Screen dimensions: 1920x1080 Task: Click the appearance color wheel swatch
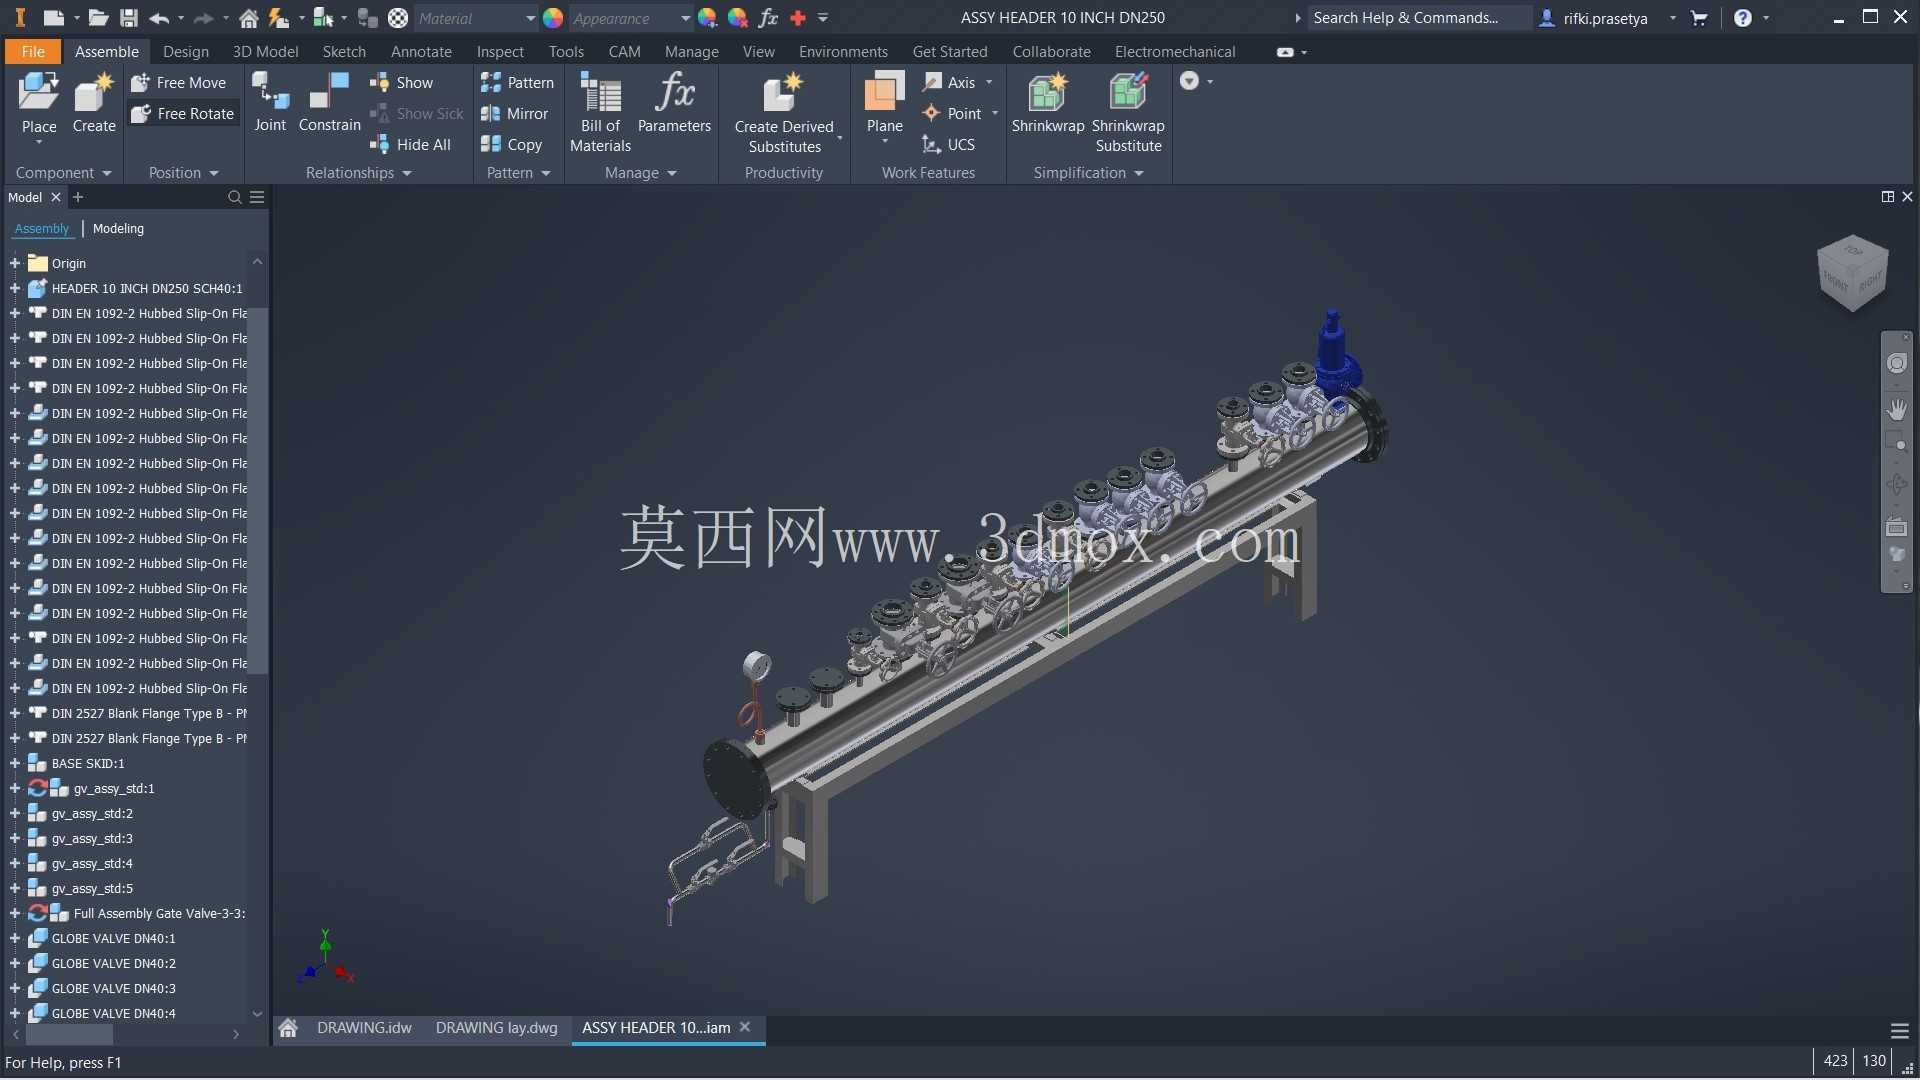[553, 18]
